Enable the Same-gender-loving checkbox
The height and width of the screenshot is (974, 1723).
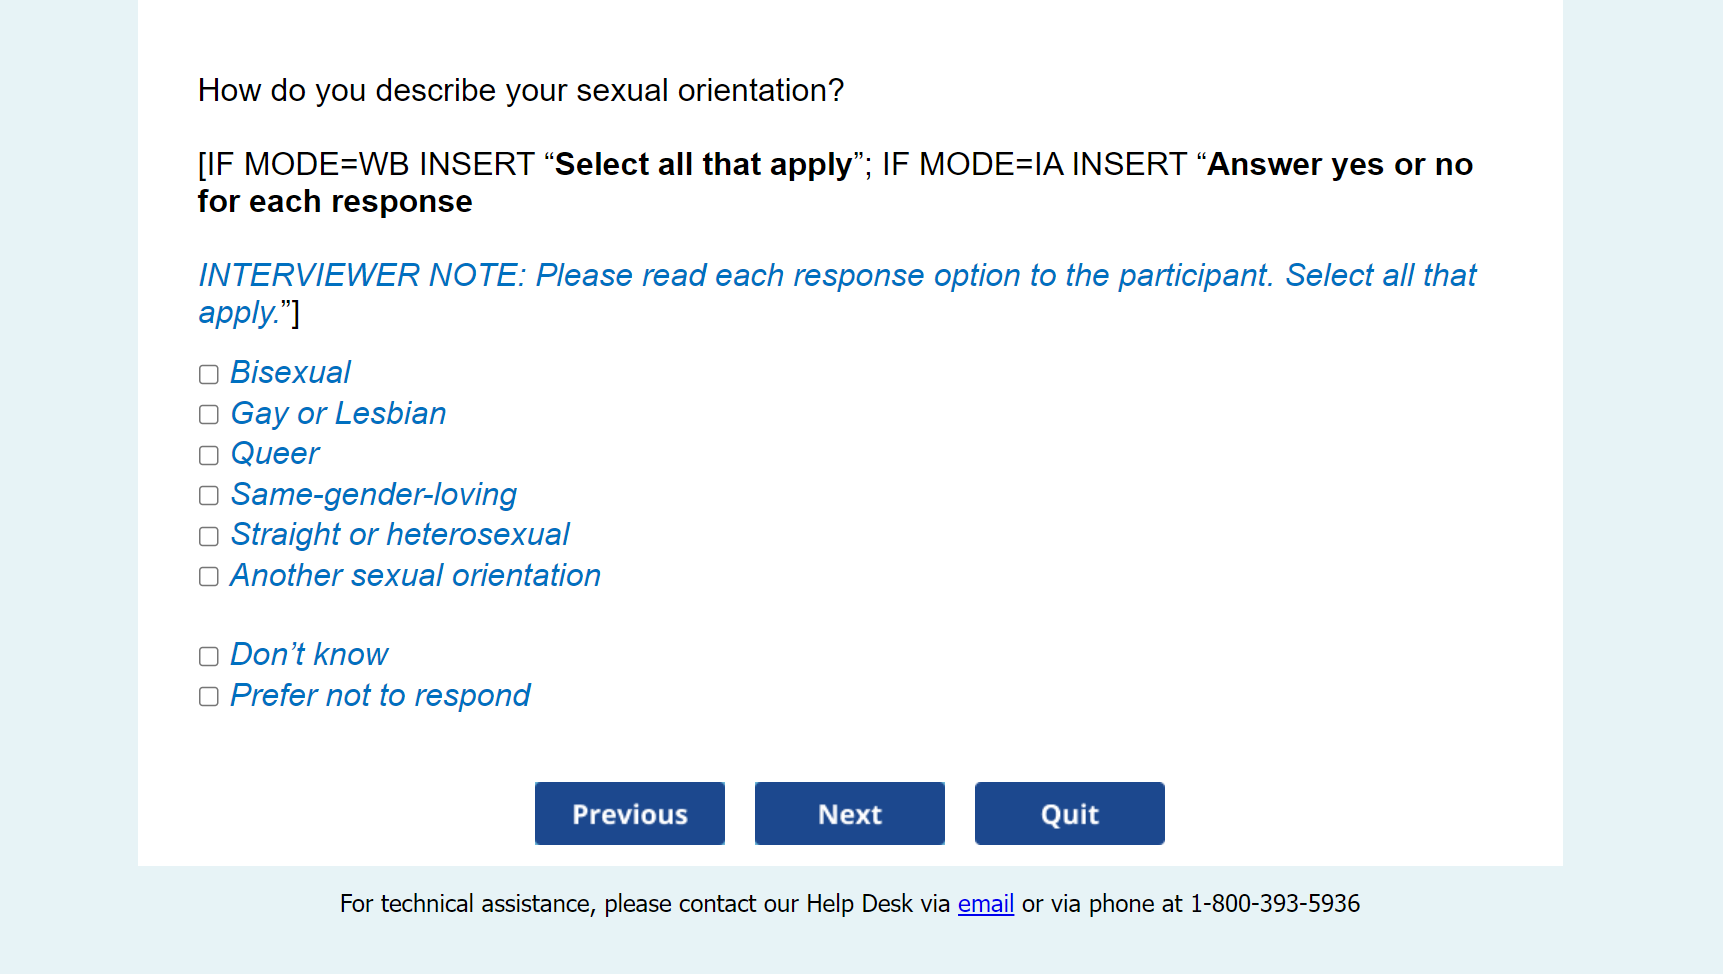(208, 495)
